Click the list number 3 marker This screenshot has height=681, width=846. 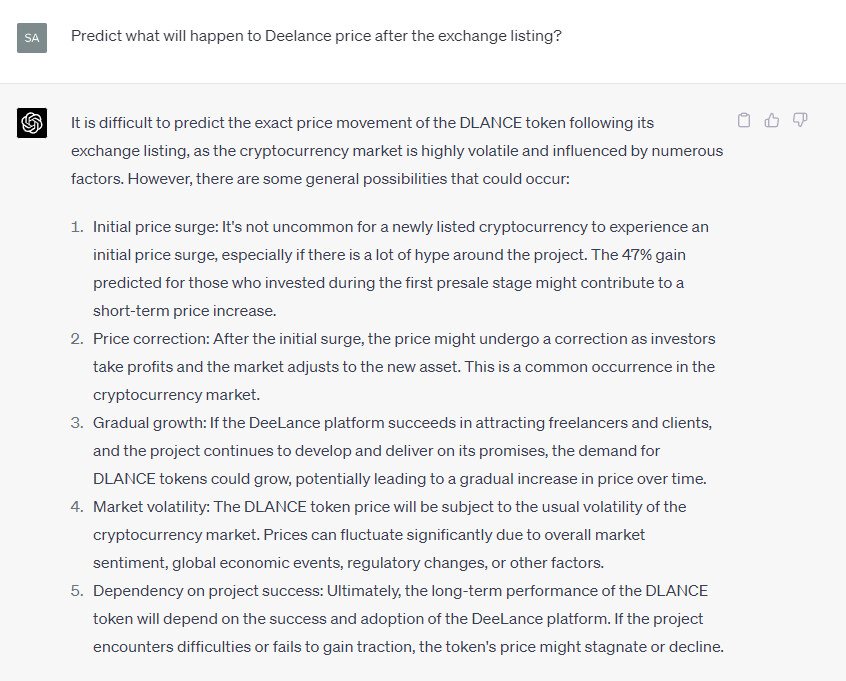[77, 423]
